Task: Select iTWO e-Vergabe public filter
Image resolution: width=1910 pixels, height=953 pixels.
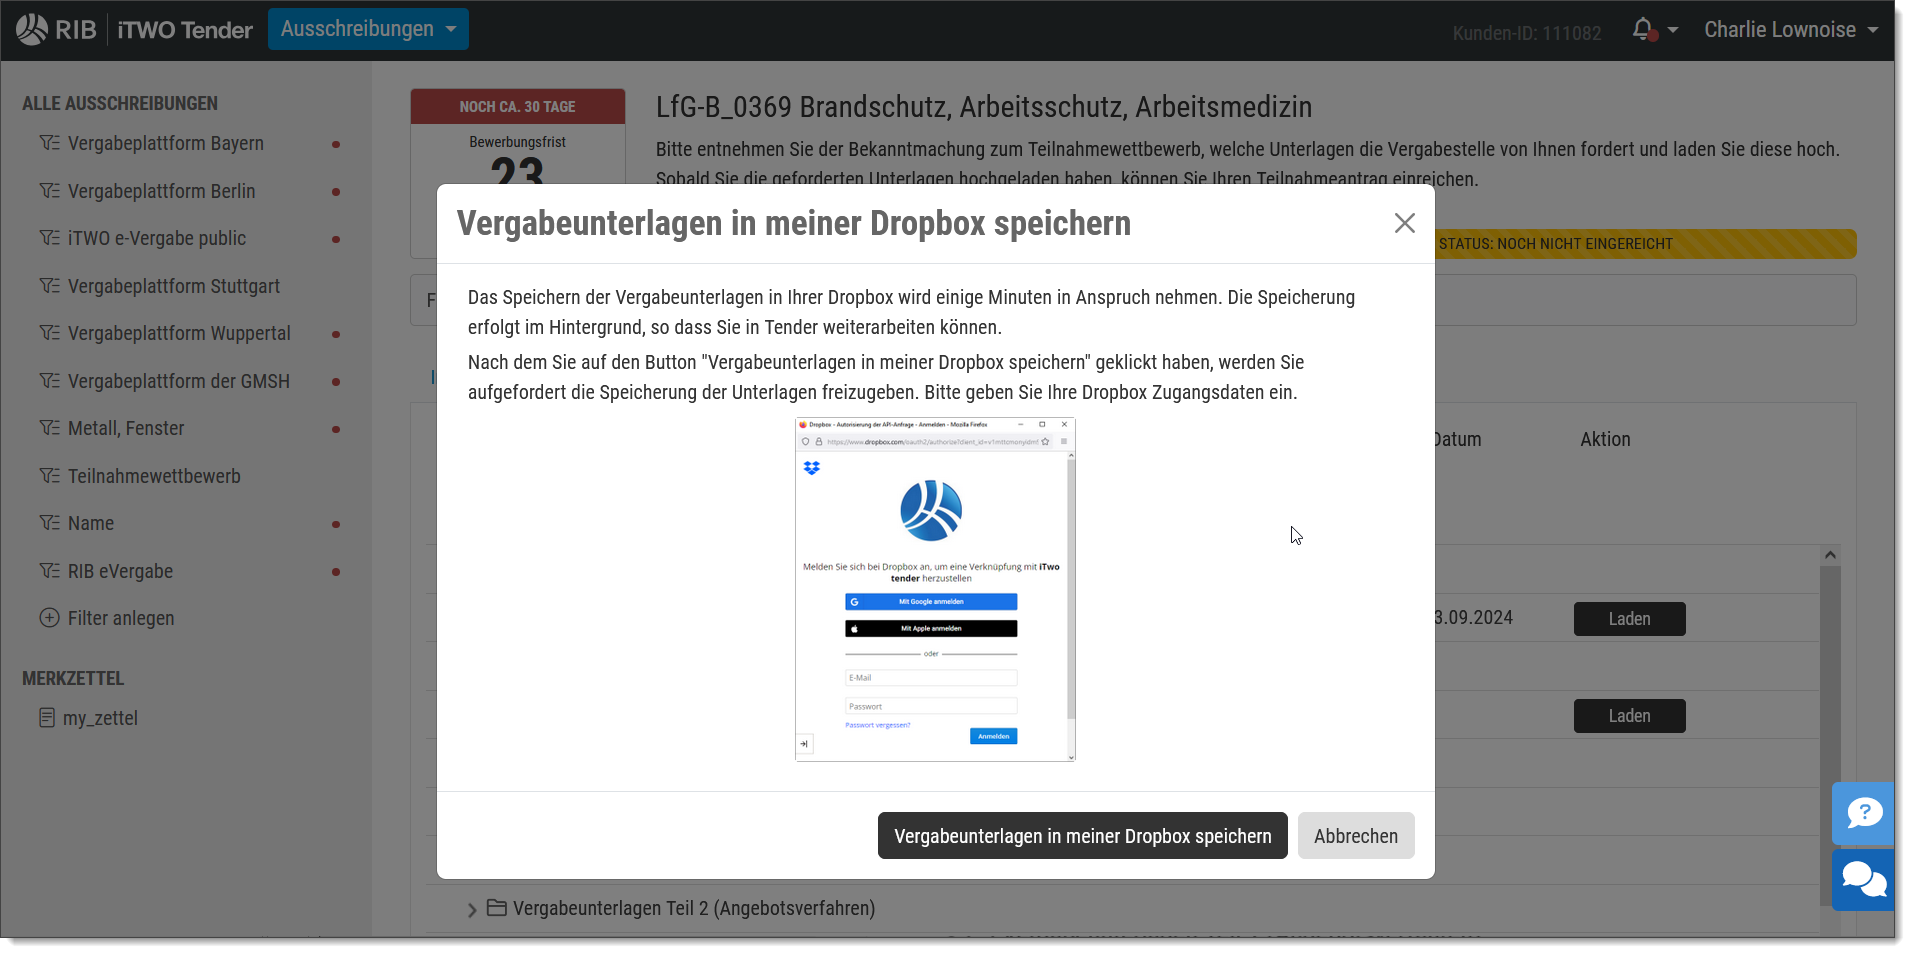Action: tap(156, 238)
